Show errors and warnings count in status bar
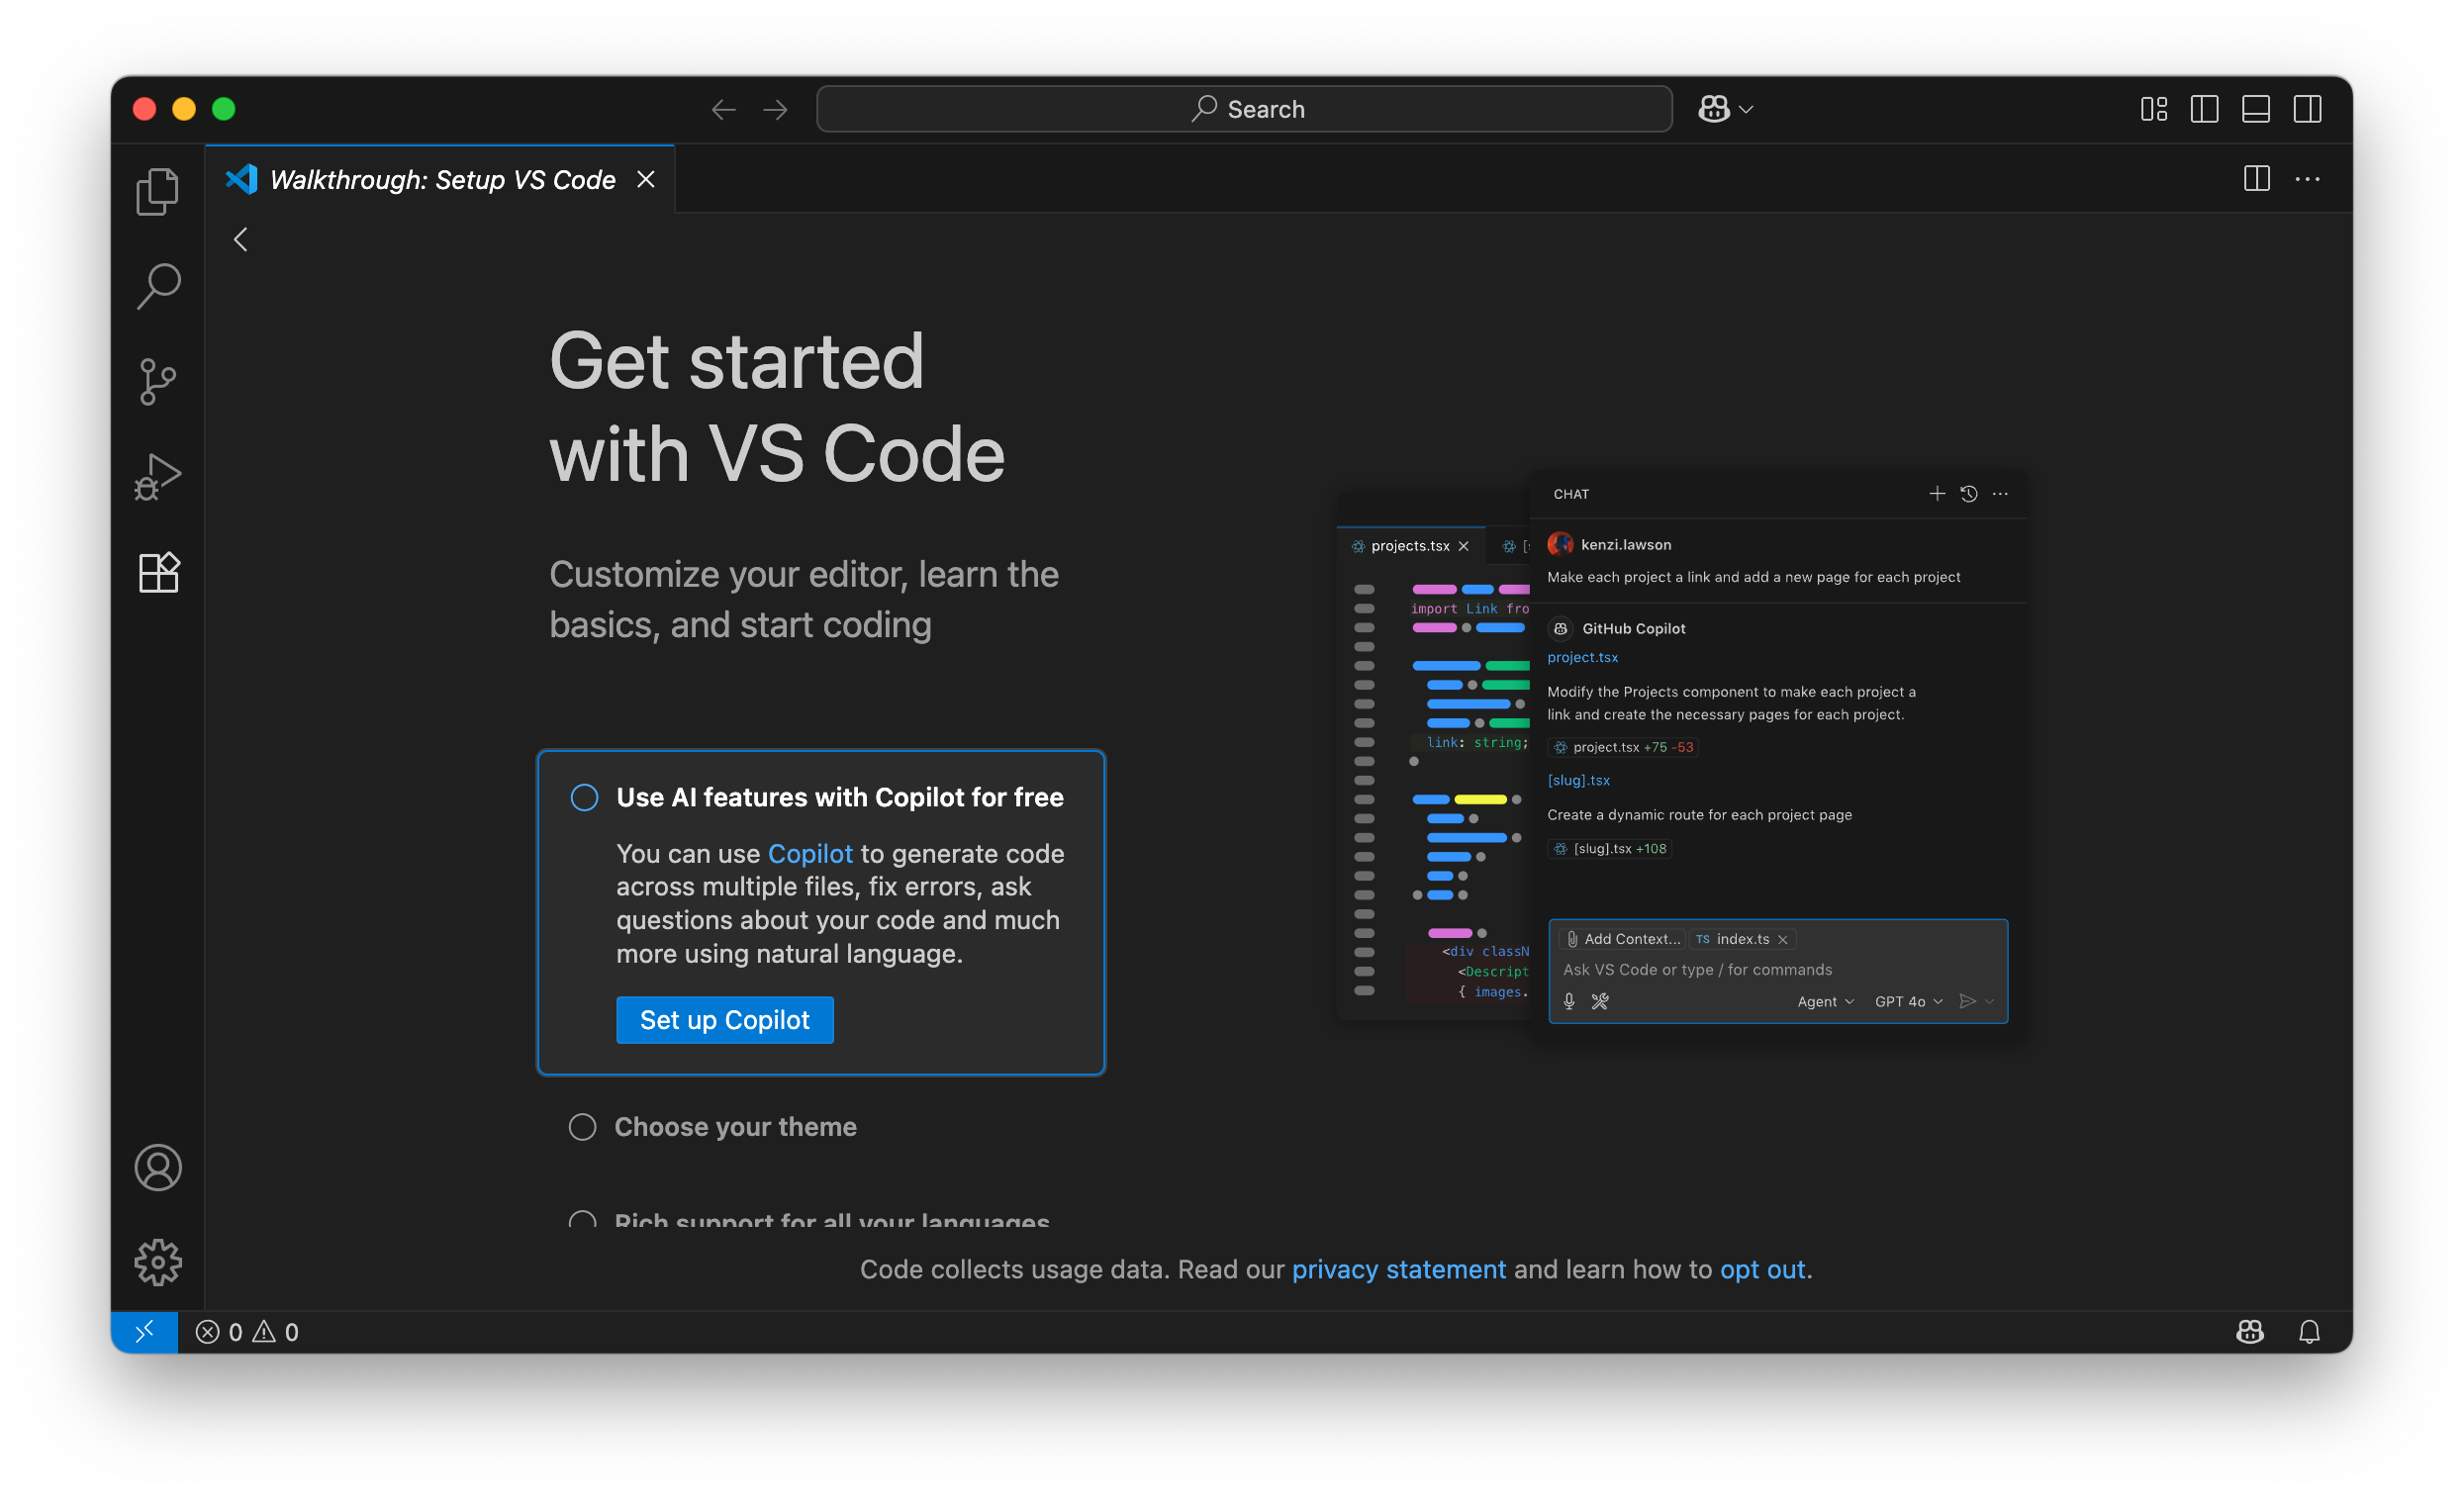The image size is (2464, 1500). 247,1331
